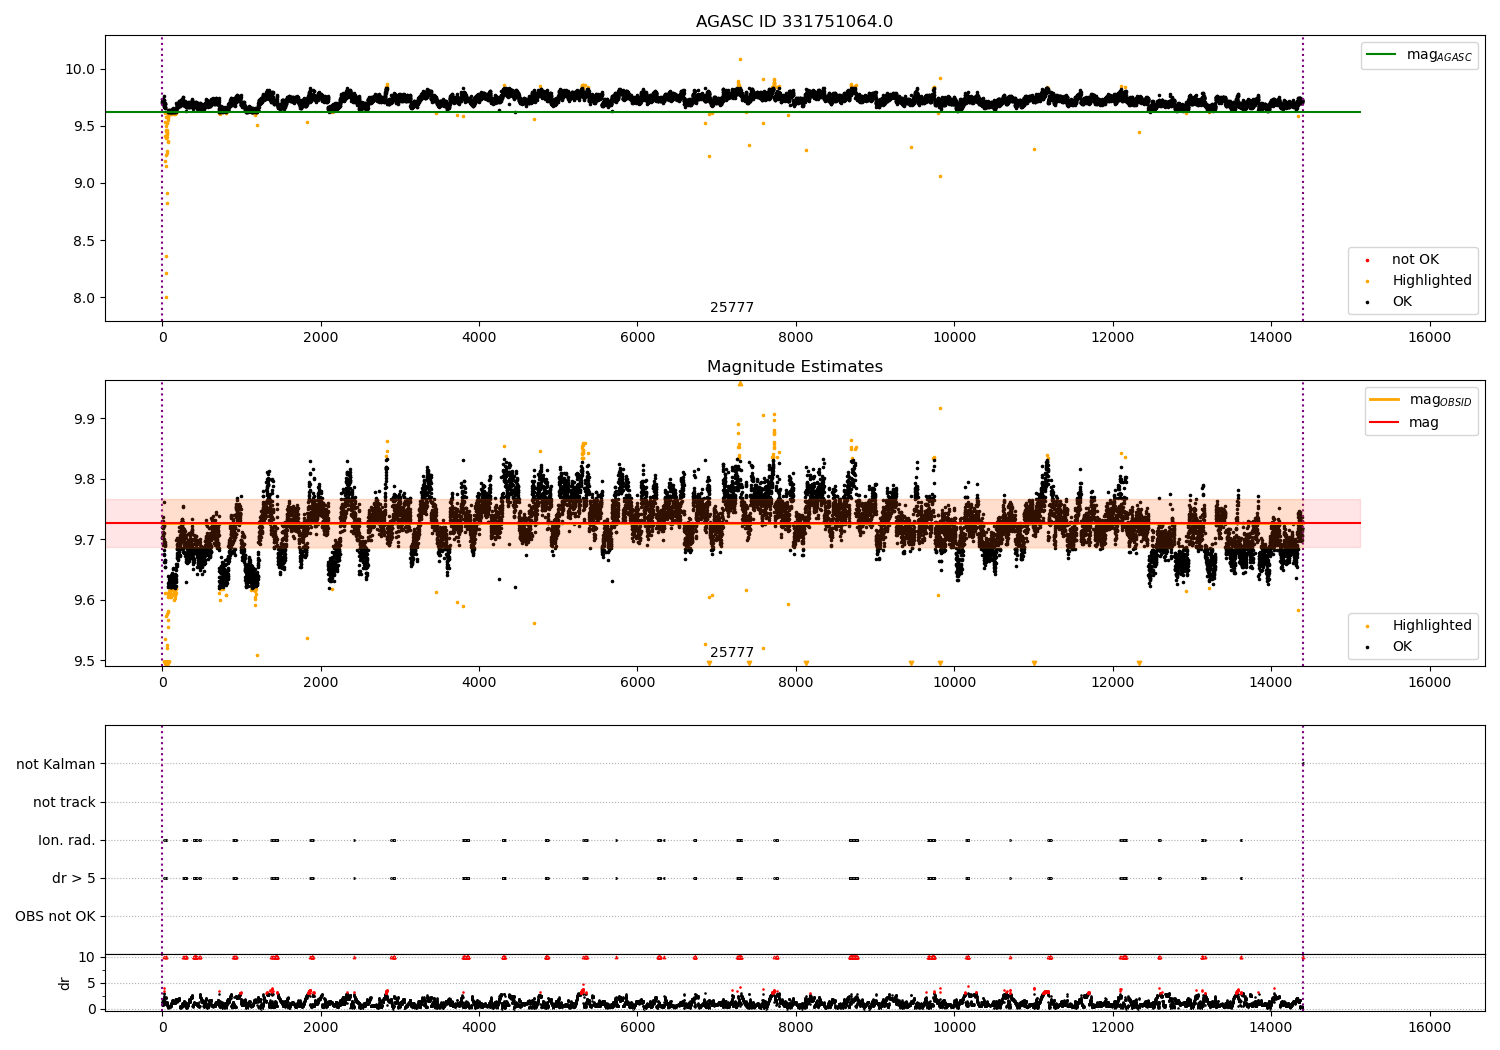
Task: Click 'OK' legend entry in Magnitude Estimates plot
Action: pyautogui.click(x=1389, y=647)
